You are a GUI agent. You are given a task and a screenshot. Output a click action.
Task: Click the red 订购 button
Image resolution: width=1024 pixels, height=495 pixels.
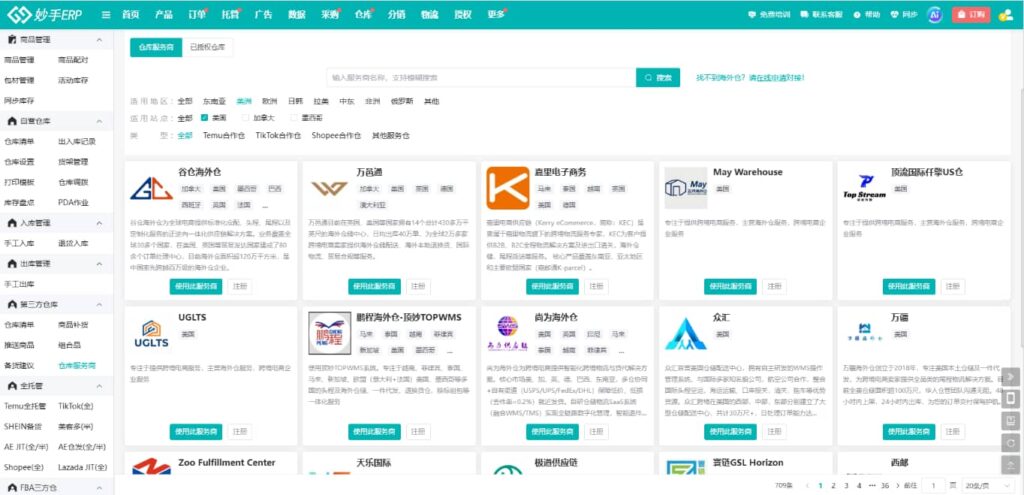(971, 14)
